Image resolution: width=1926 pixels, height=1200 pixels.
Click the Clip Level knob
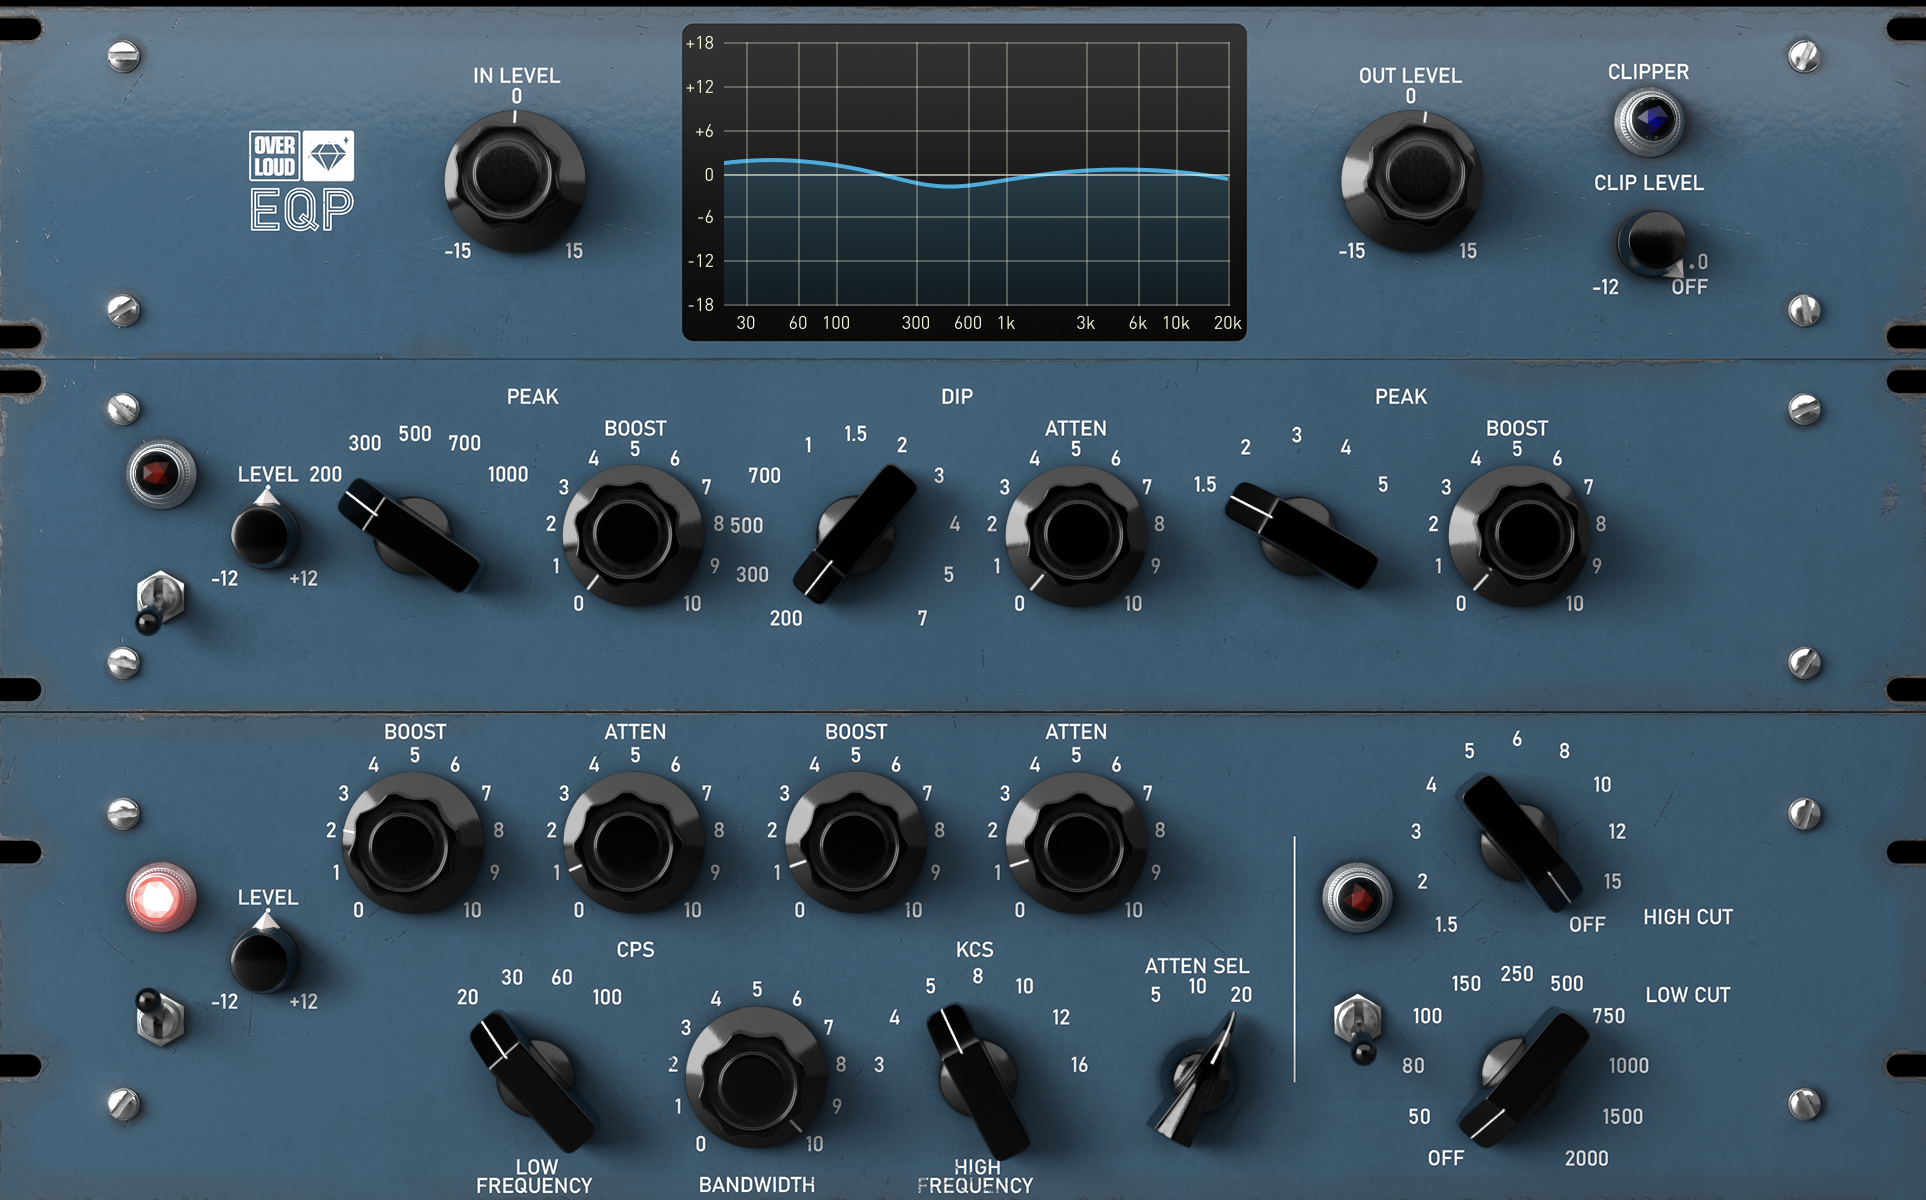(x=1652, y=242)
